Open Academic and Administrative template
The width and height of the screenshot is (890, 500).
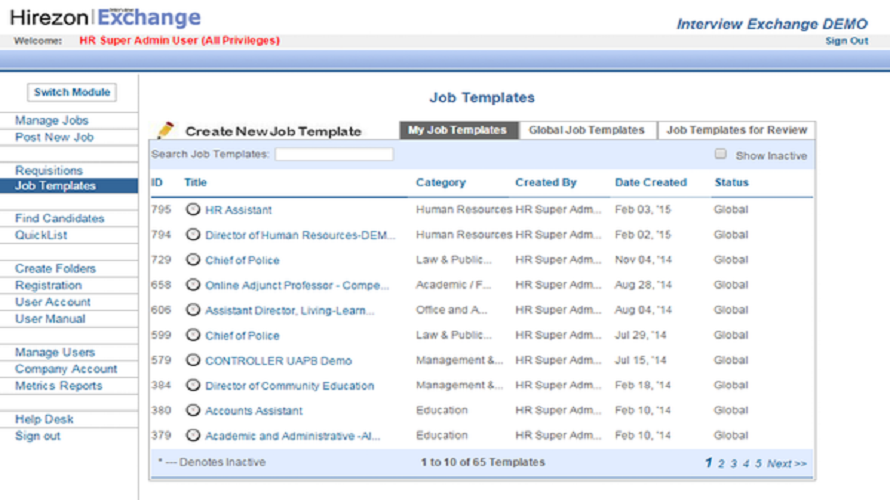(x=292, y=436)
